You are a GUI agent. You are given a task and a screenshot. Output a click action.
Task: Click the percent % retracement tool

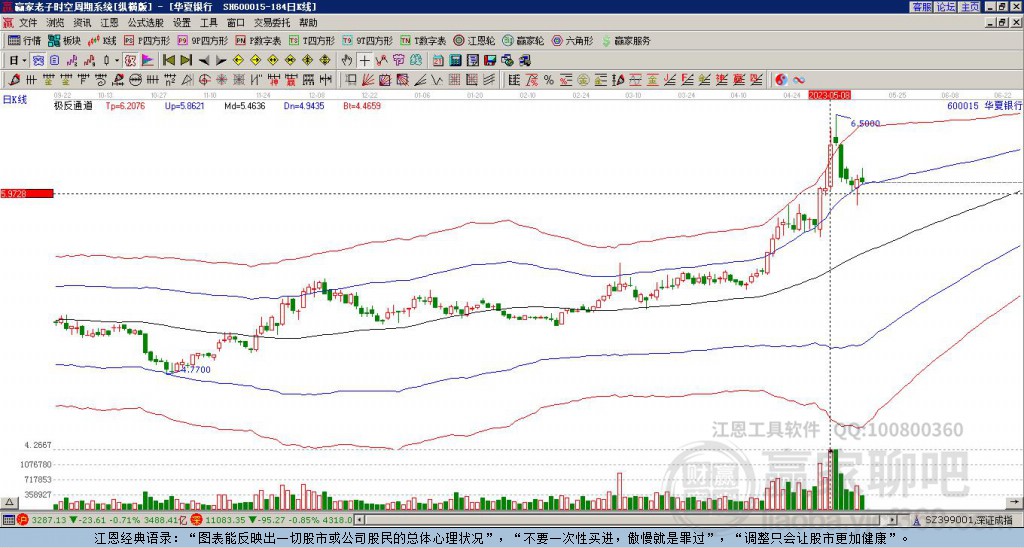[x=549, y=80]
